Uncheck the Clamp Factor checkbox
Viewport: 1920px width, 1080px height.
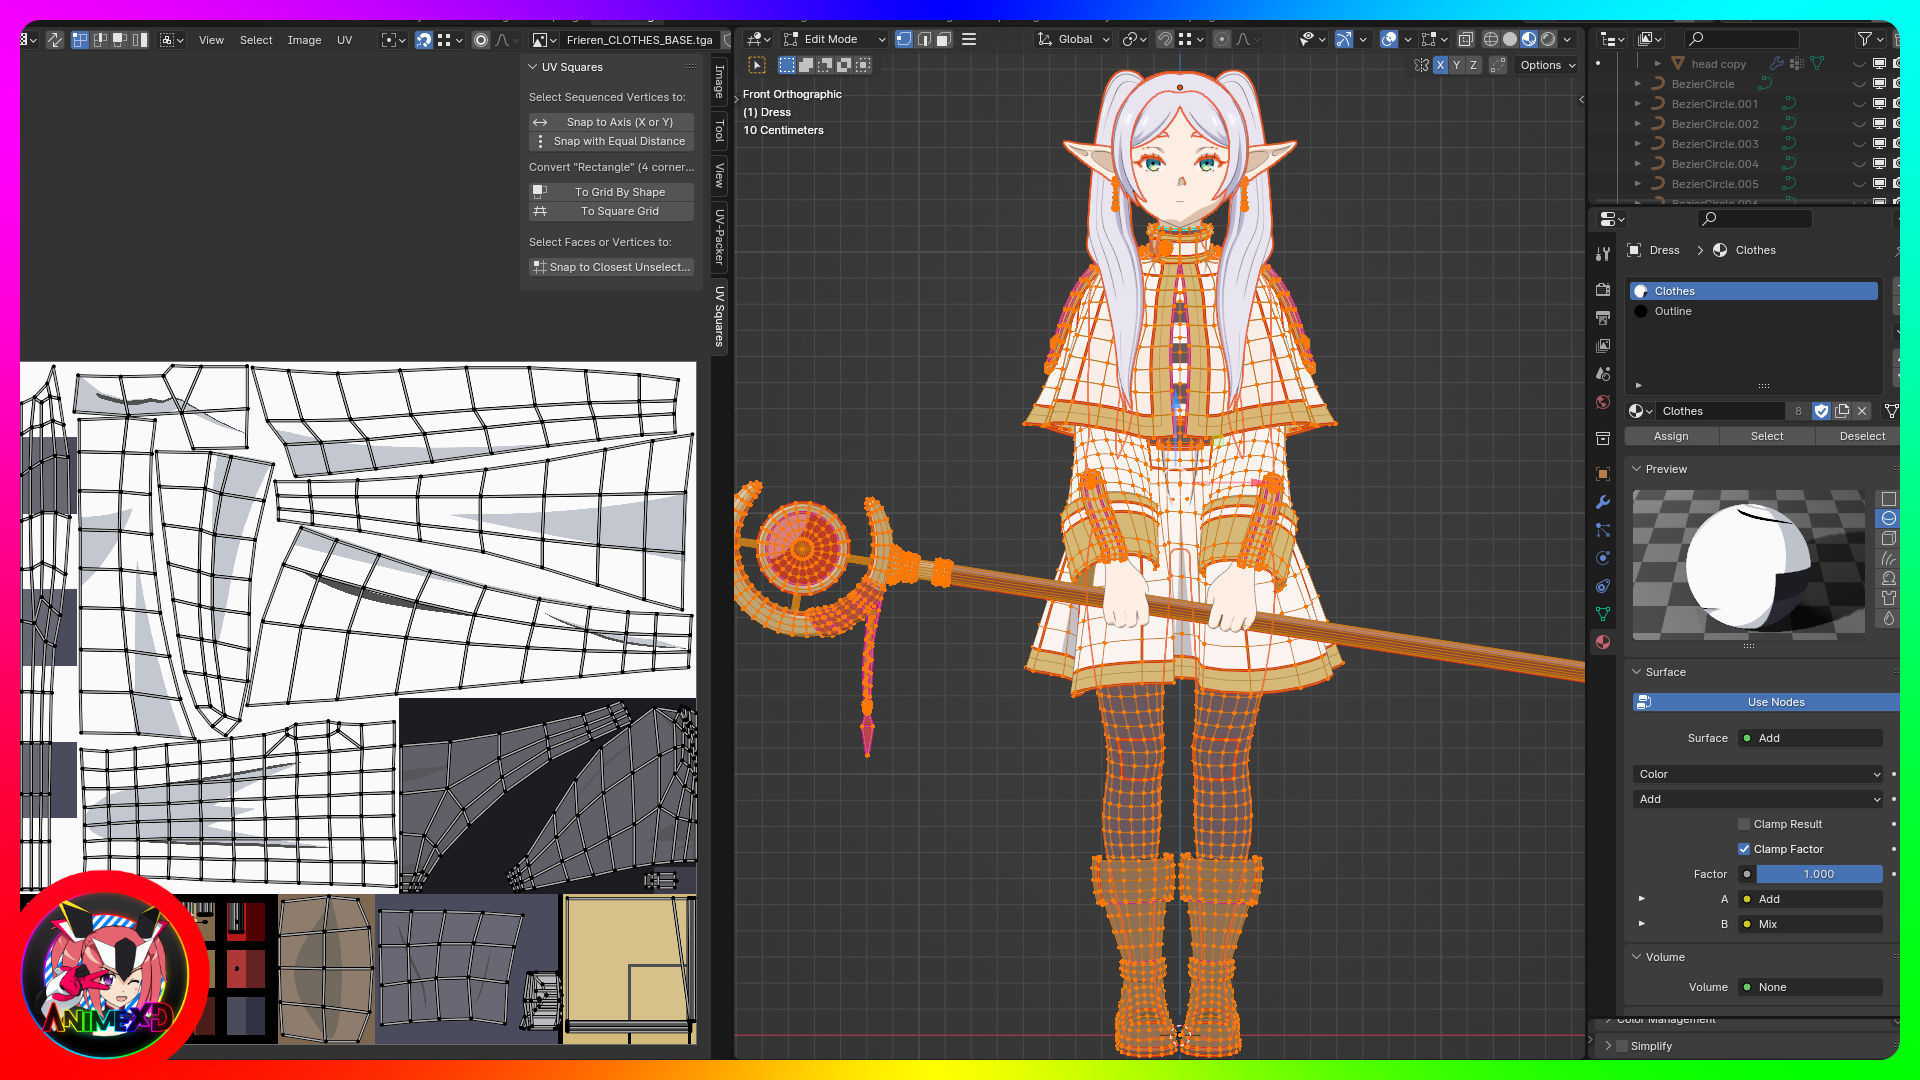(1744, 849)
